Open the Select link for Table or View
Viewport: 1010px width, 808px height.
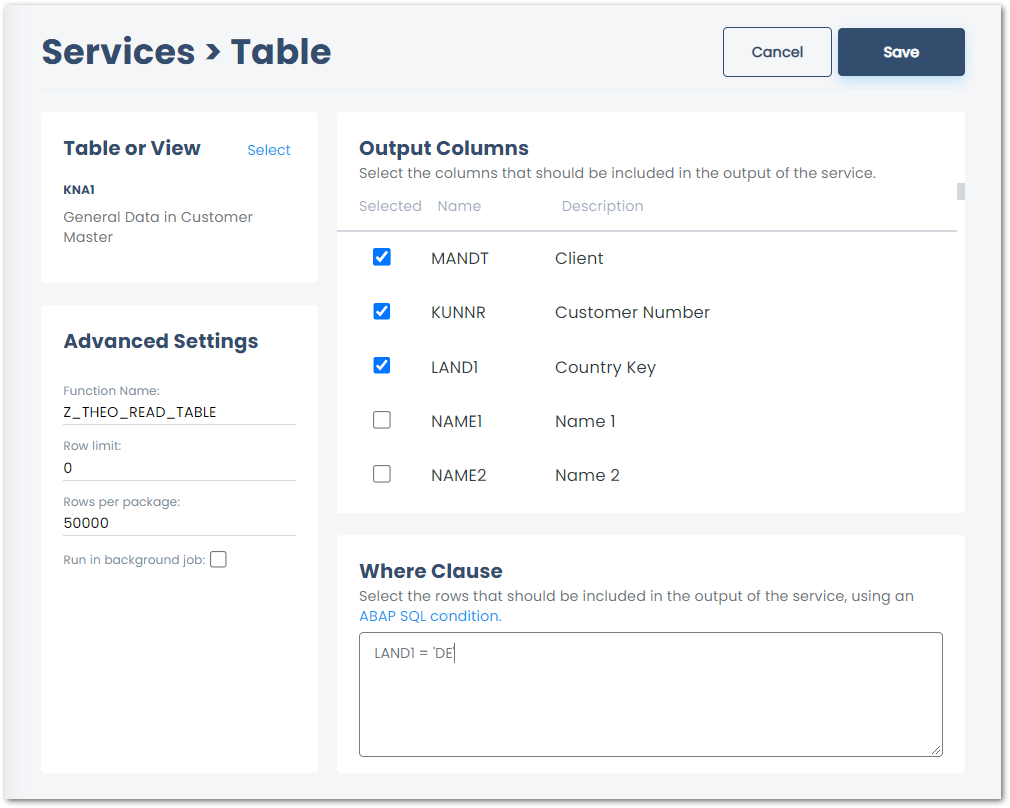(268, 150)
